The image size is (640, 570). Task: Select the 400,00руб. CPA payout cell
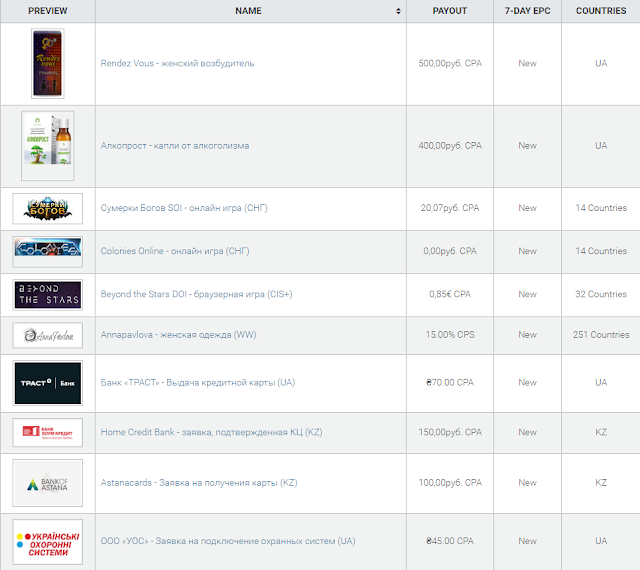tap(450, 146)
